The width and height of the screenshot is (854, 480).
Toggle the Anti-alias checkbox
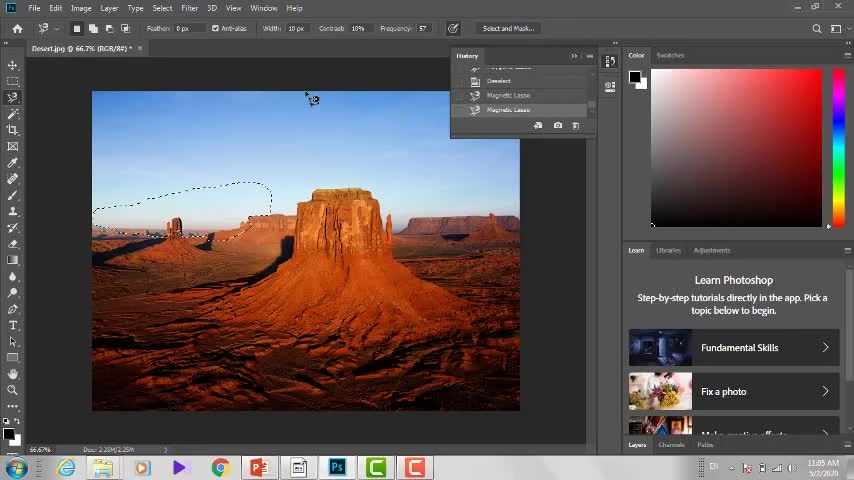coord(215,28)
